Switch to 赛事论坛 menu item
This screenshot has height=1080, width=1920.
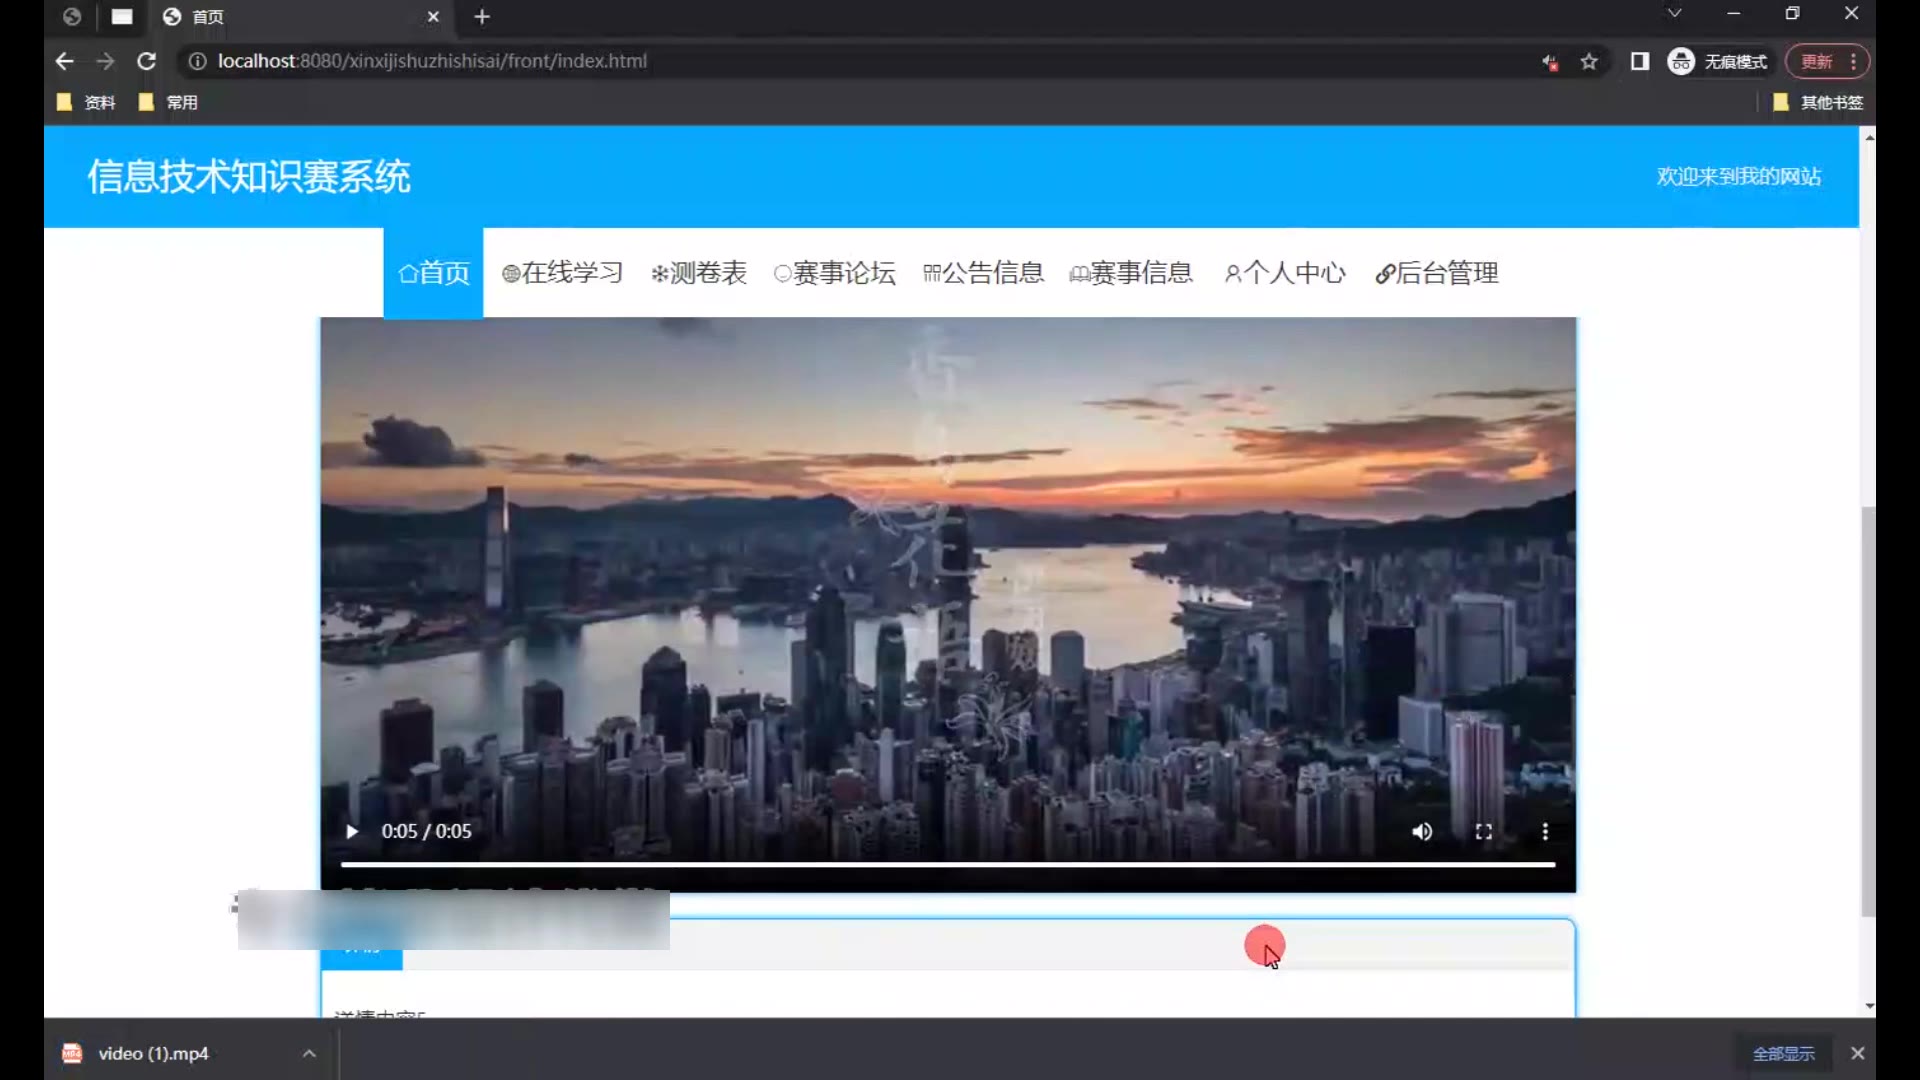pyautogui.click(x=835, y=273)
